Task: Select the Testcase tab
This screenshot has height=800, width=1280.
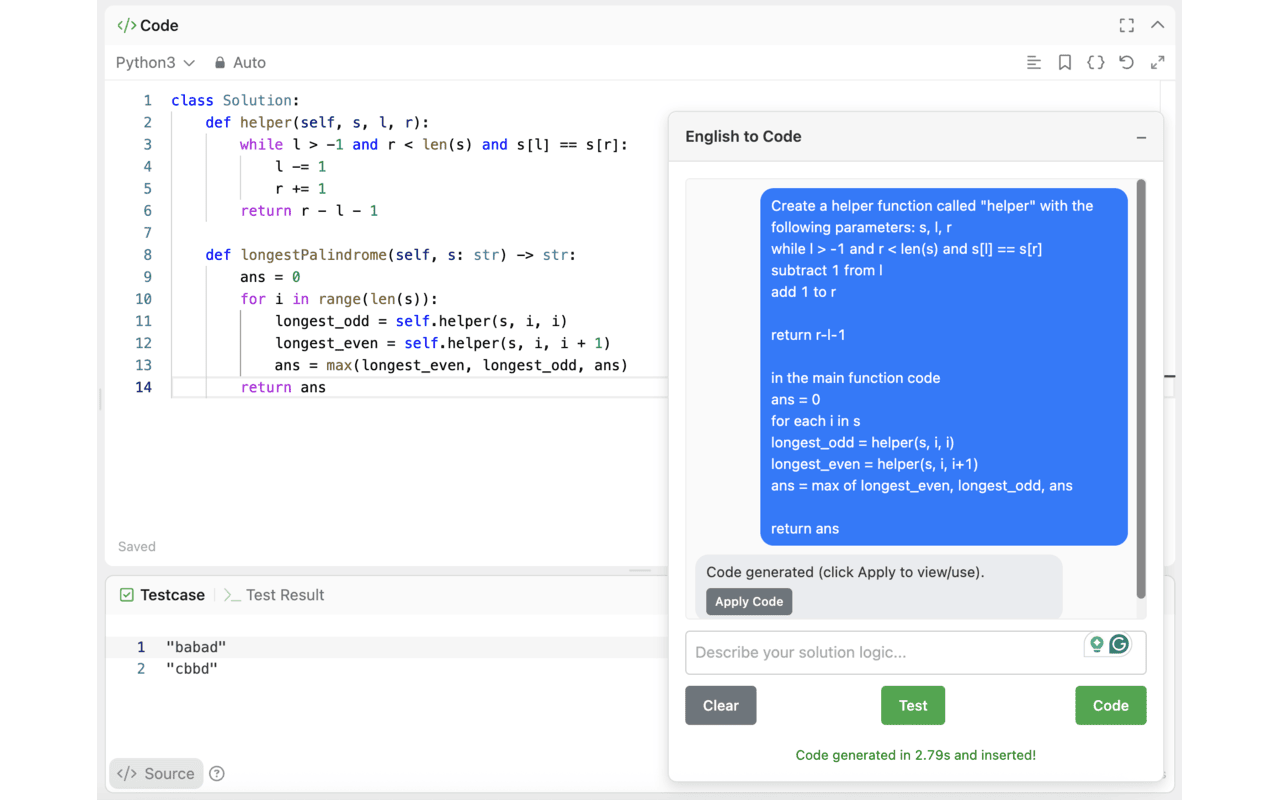Action: click(162, 595)
